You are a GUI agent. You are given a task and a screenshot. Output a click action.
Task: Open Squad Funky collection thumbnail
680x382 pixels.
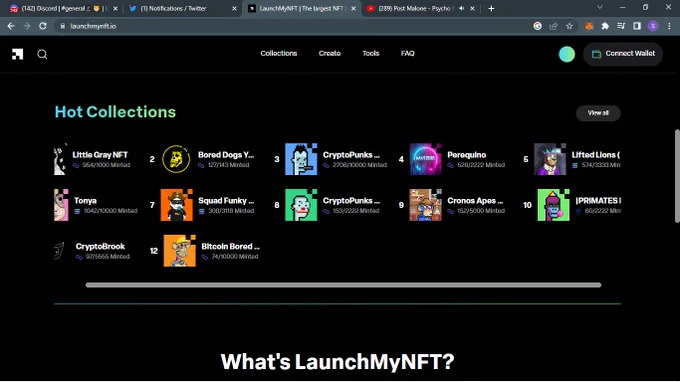click(177, 205)
